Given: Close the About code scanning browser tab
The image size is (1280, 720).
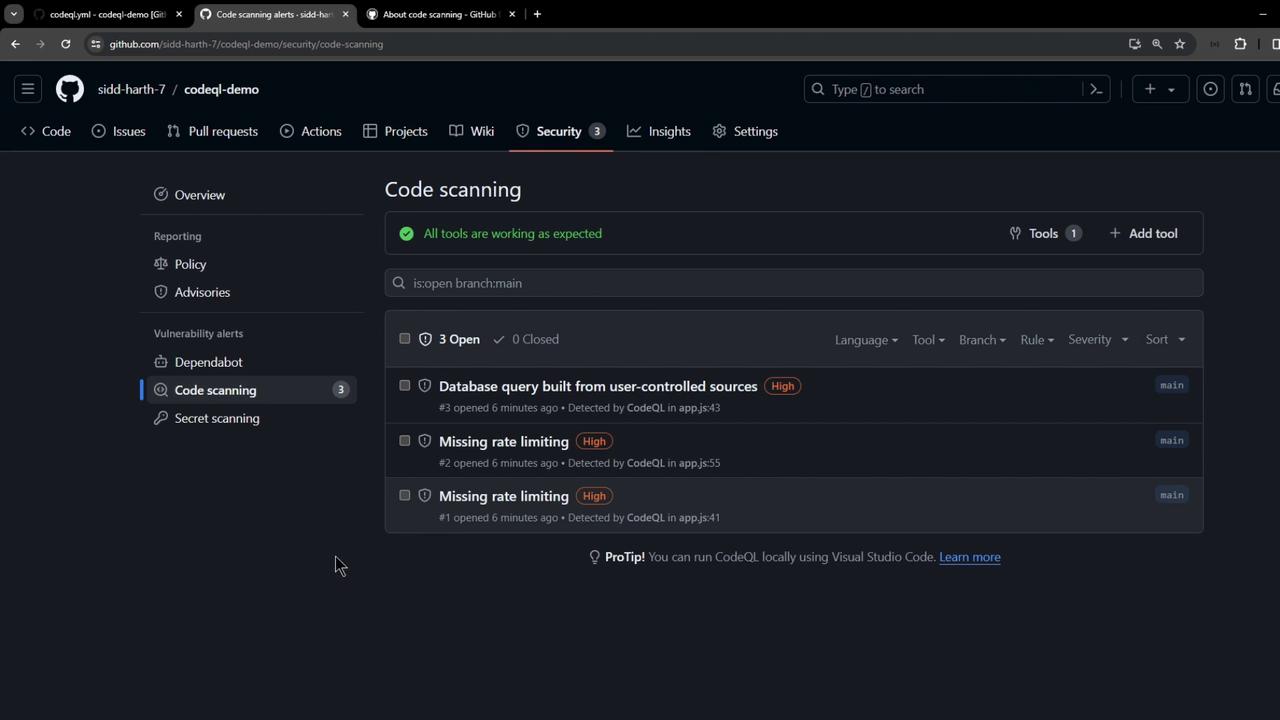Looking at the screenshot, I should pos(512,14).
